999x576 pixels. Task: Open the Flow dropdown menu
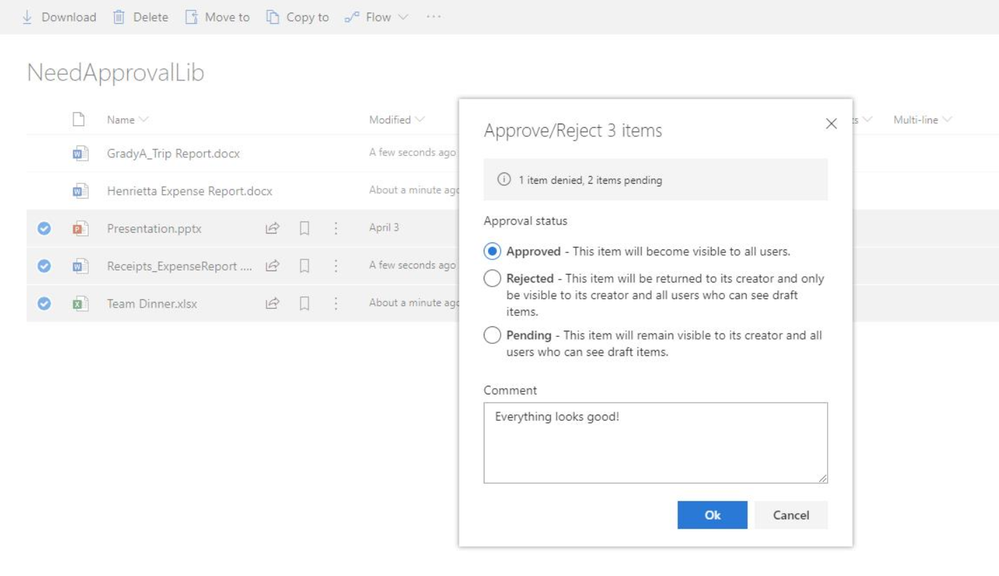click(x=376, y=17)
